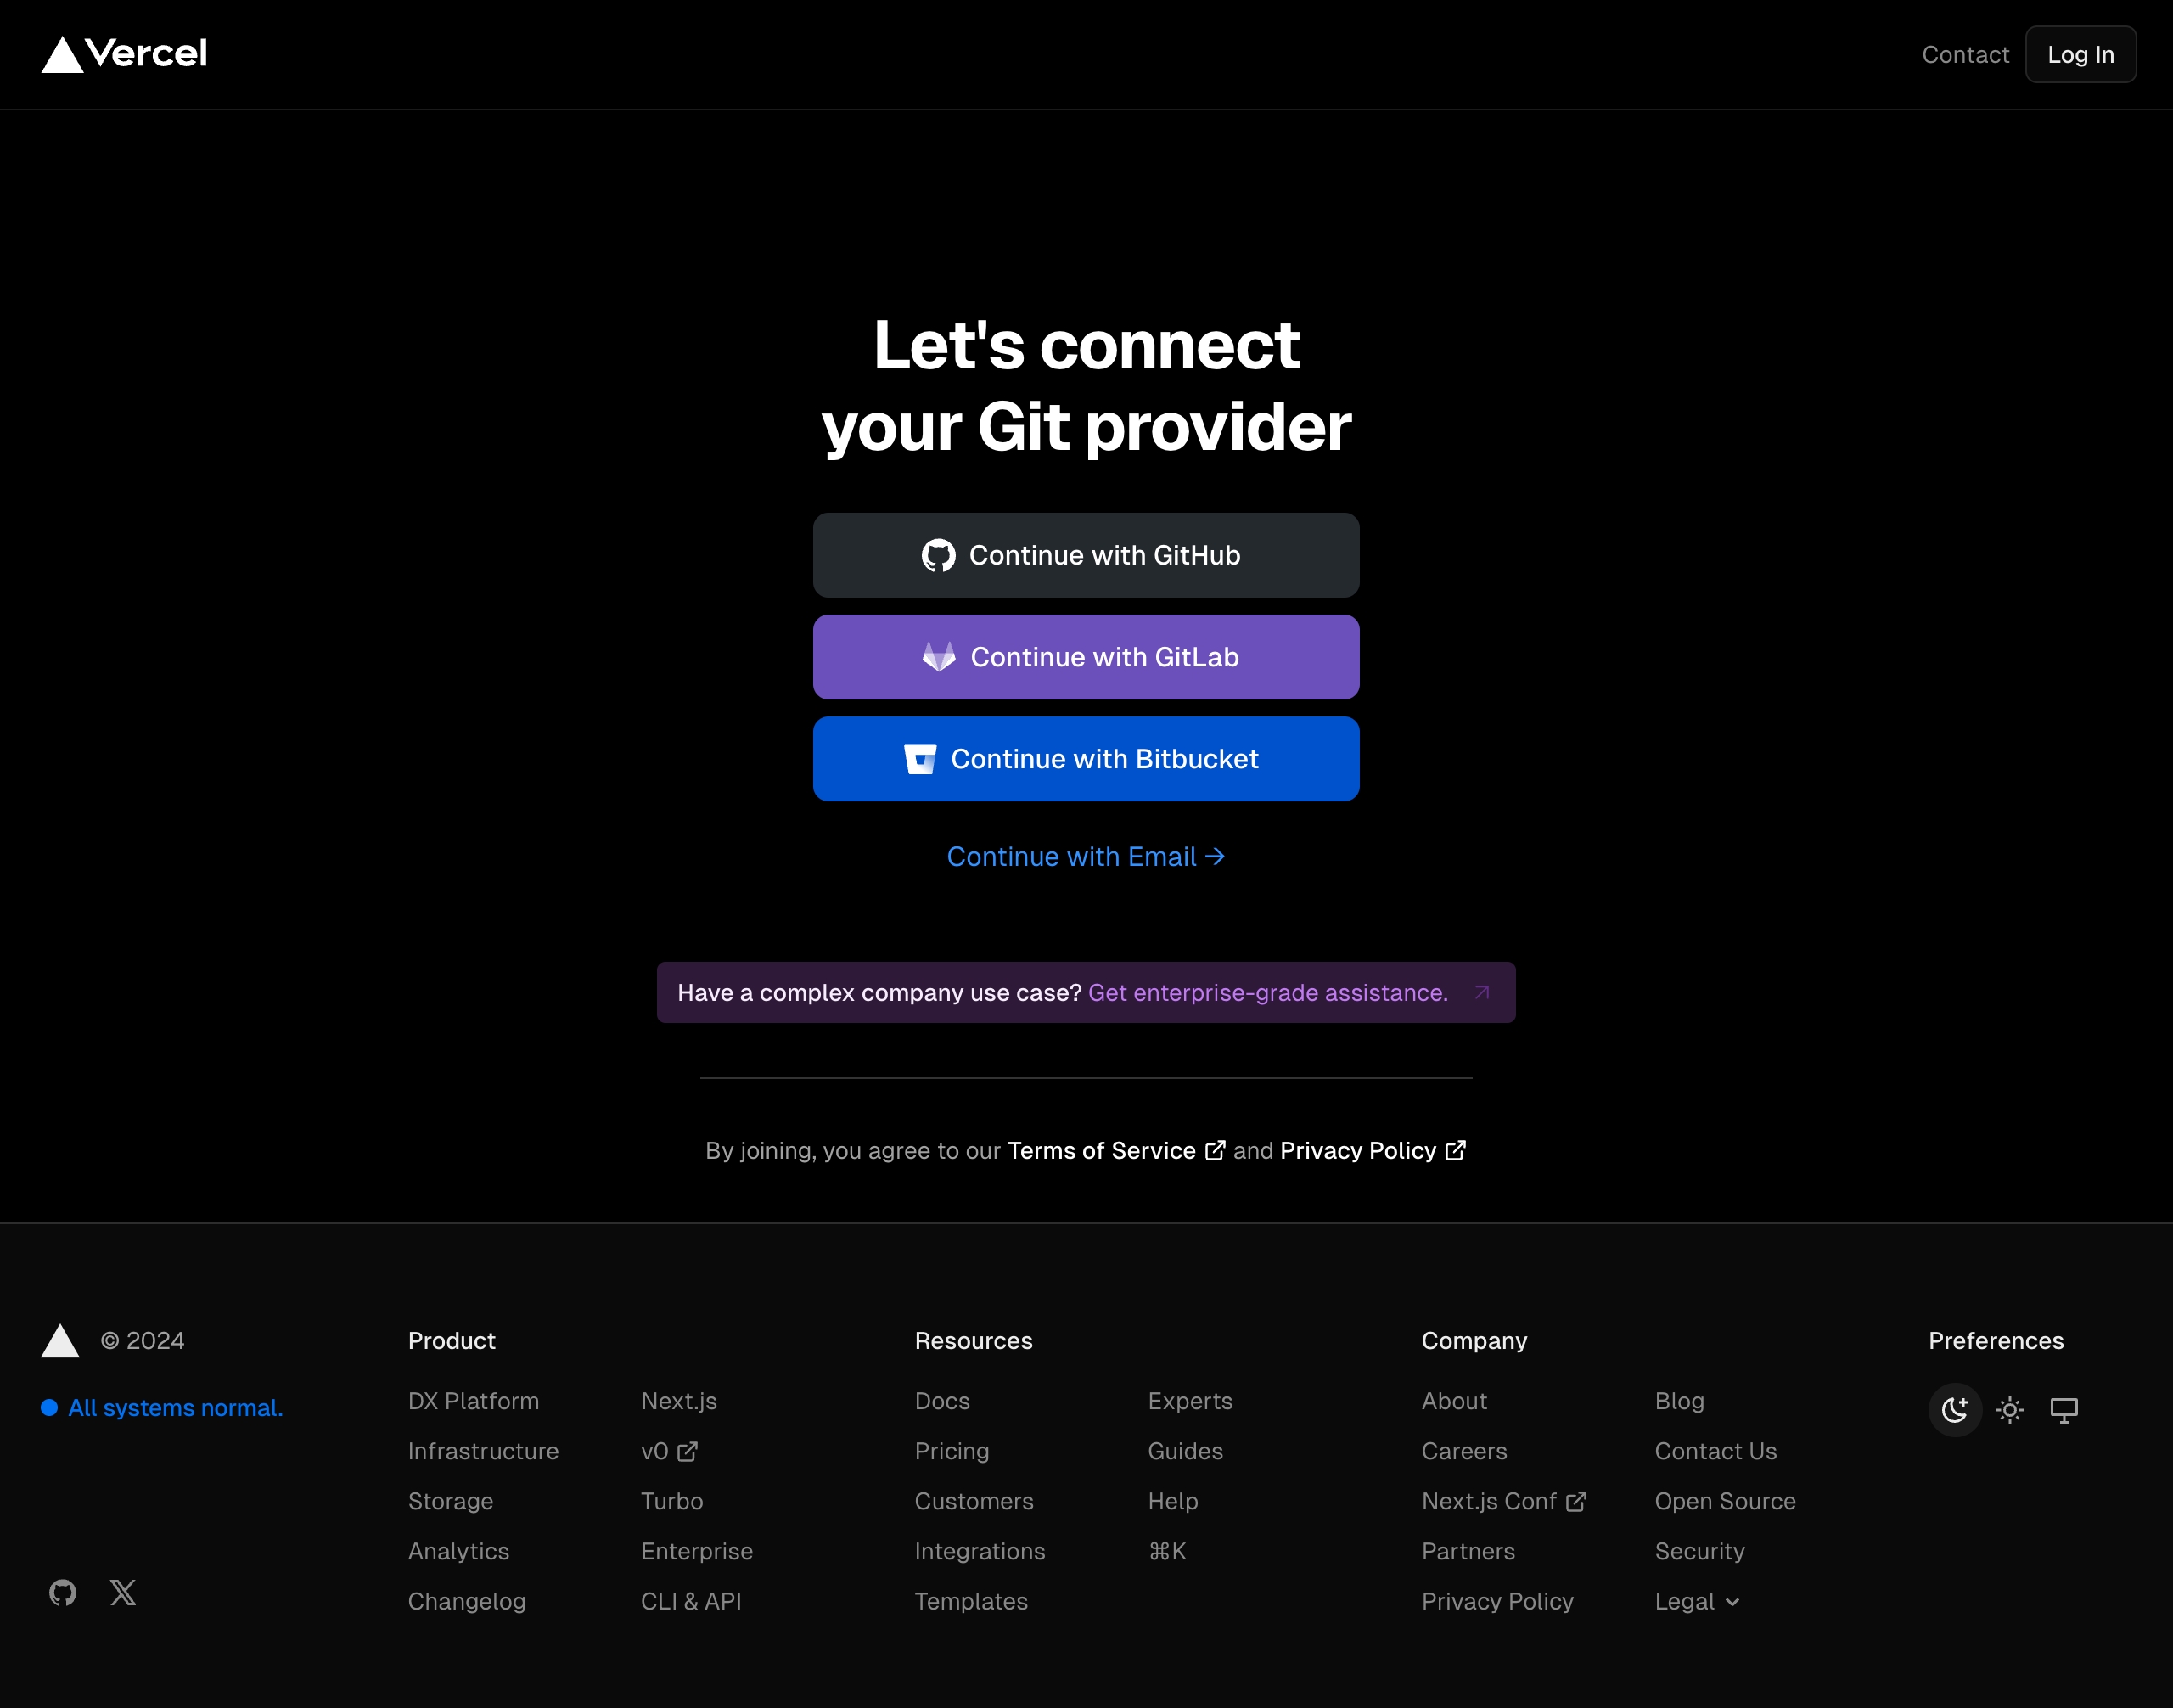Open the Storage footer link

450,1501
